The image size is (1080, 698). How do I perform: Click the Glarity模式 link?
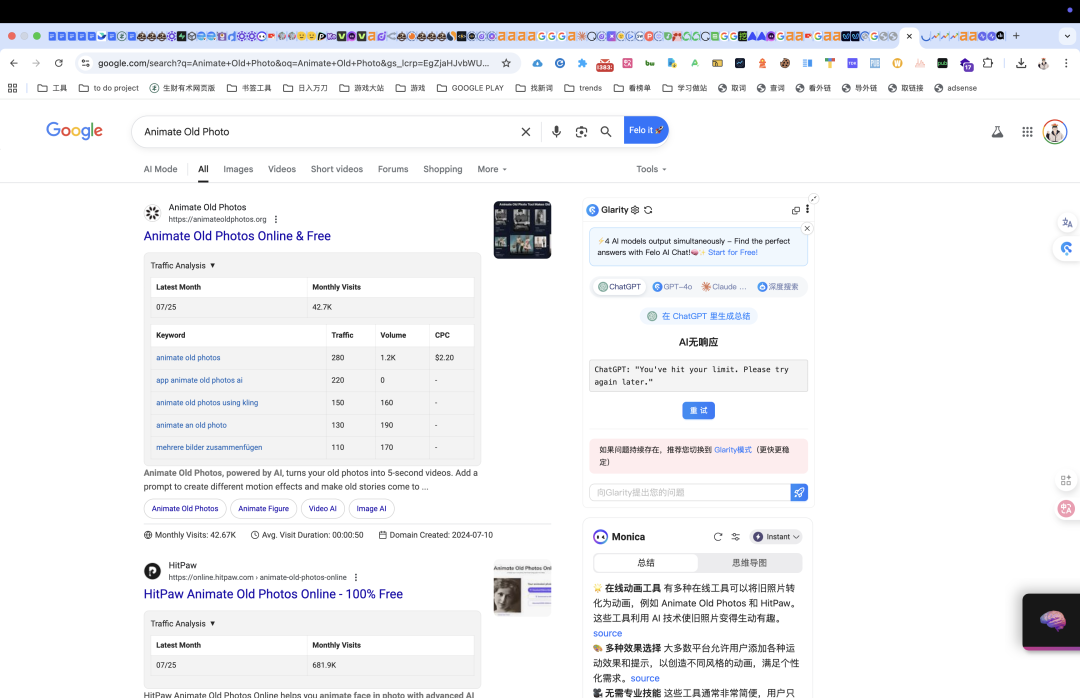click(733, 450)
